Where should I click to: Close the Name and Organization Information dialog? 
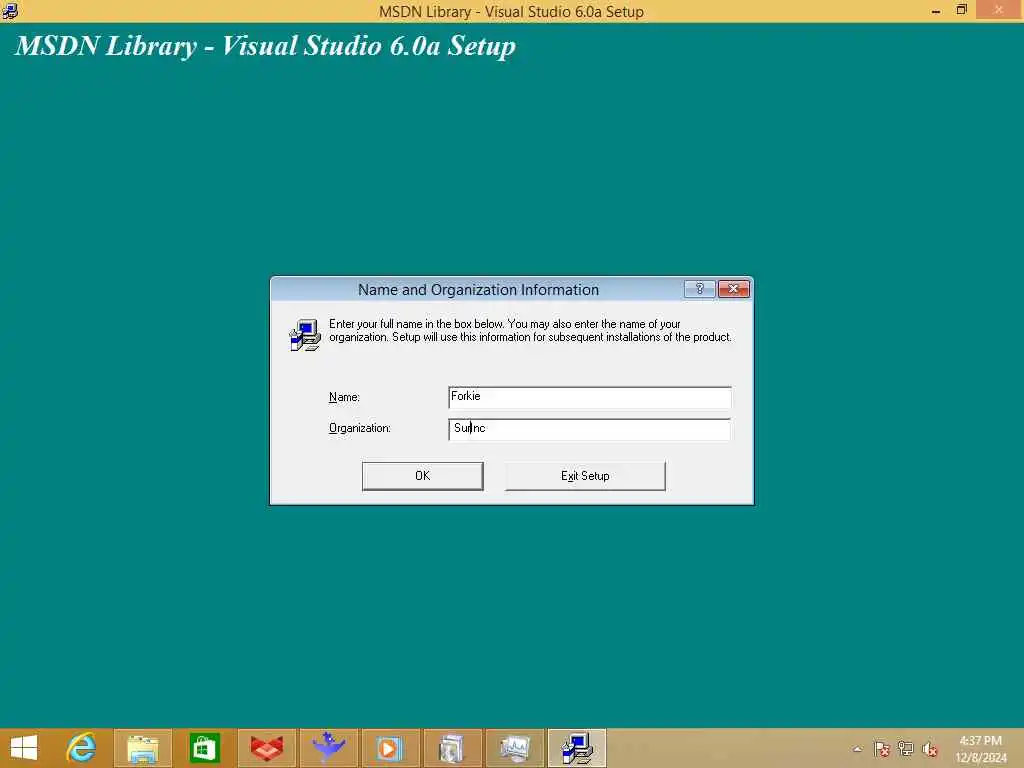[x=733, y=289]
